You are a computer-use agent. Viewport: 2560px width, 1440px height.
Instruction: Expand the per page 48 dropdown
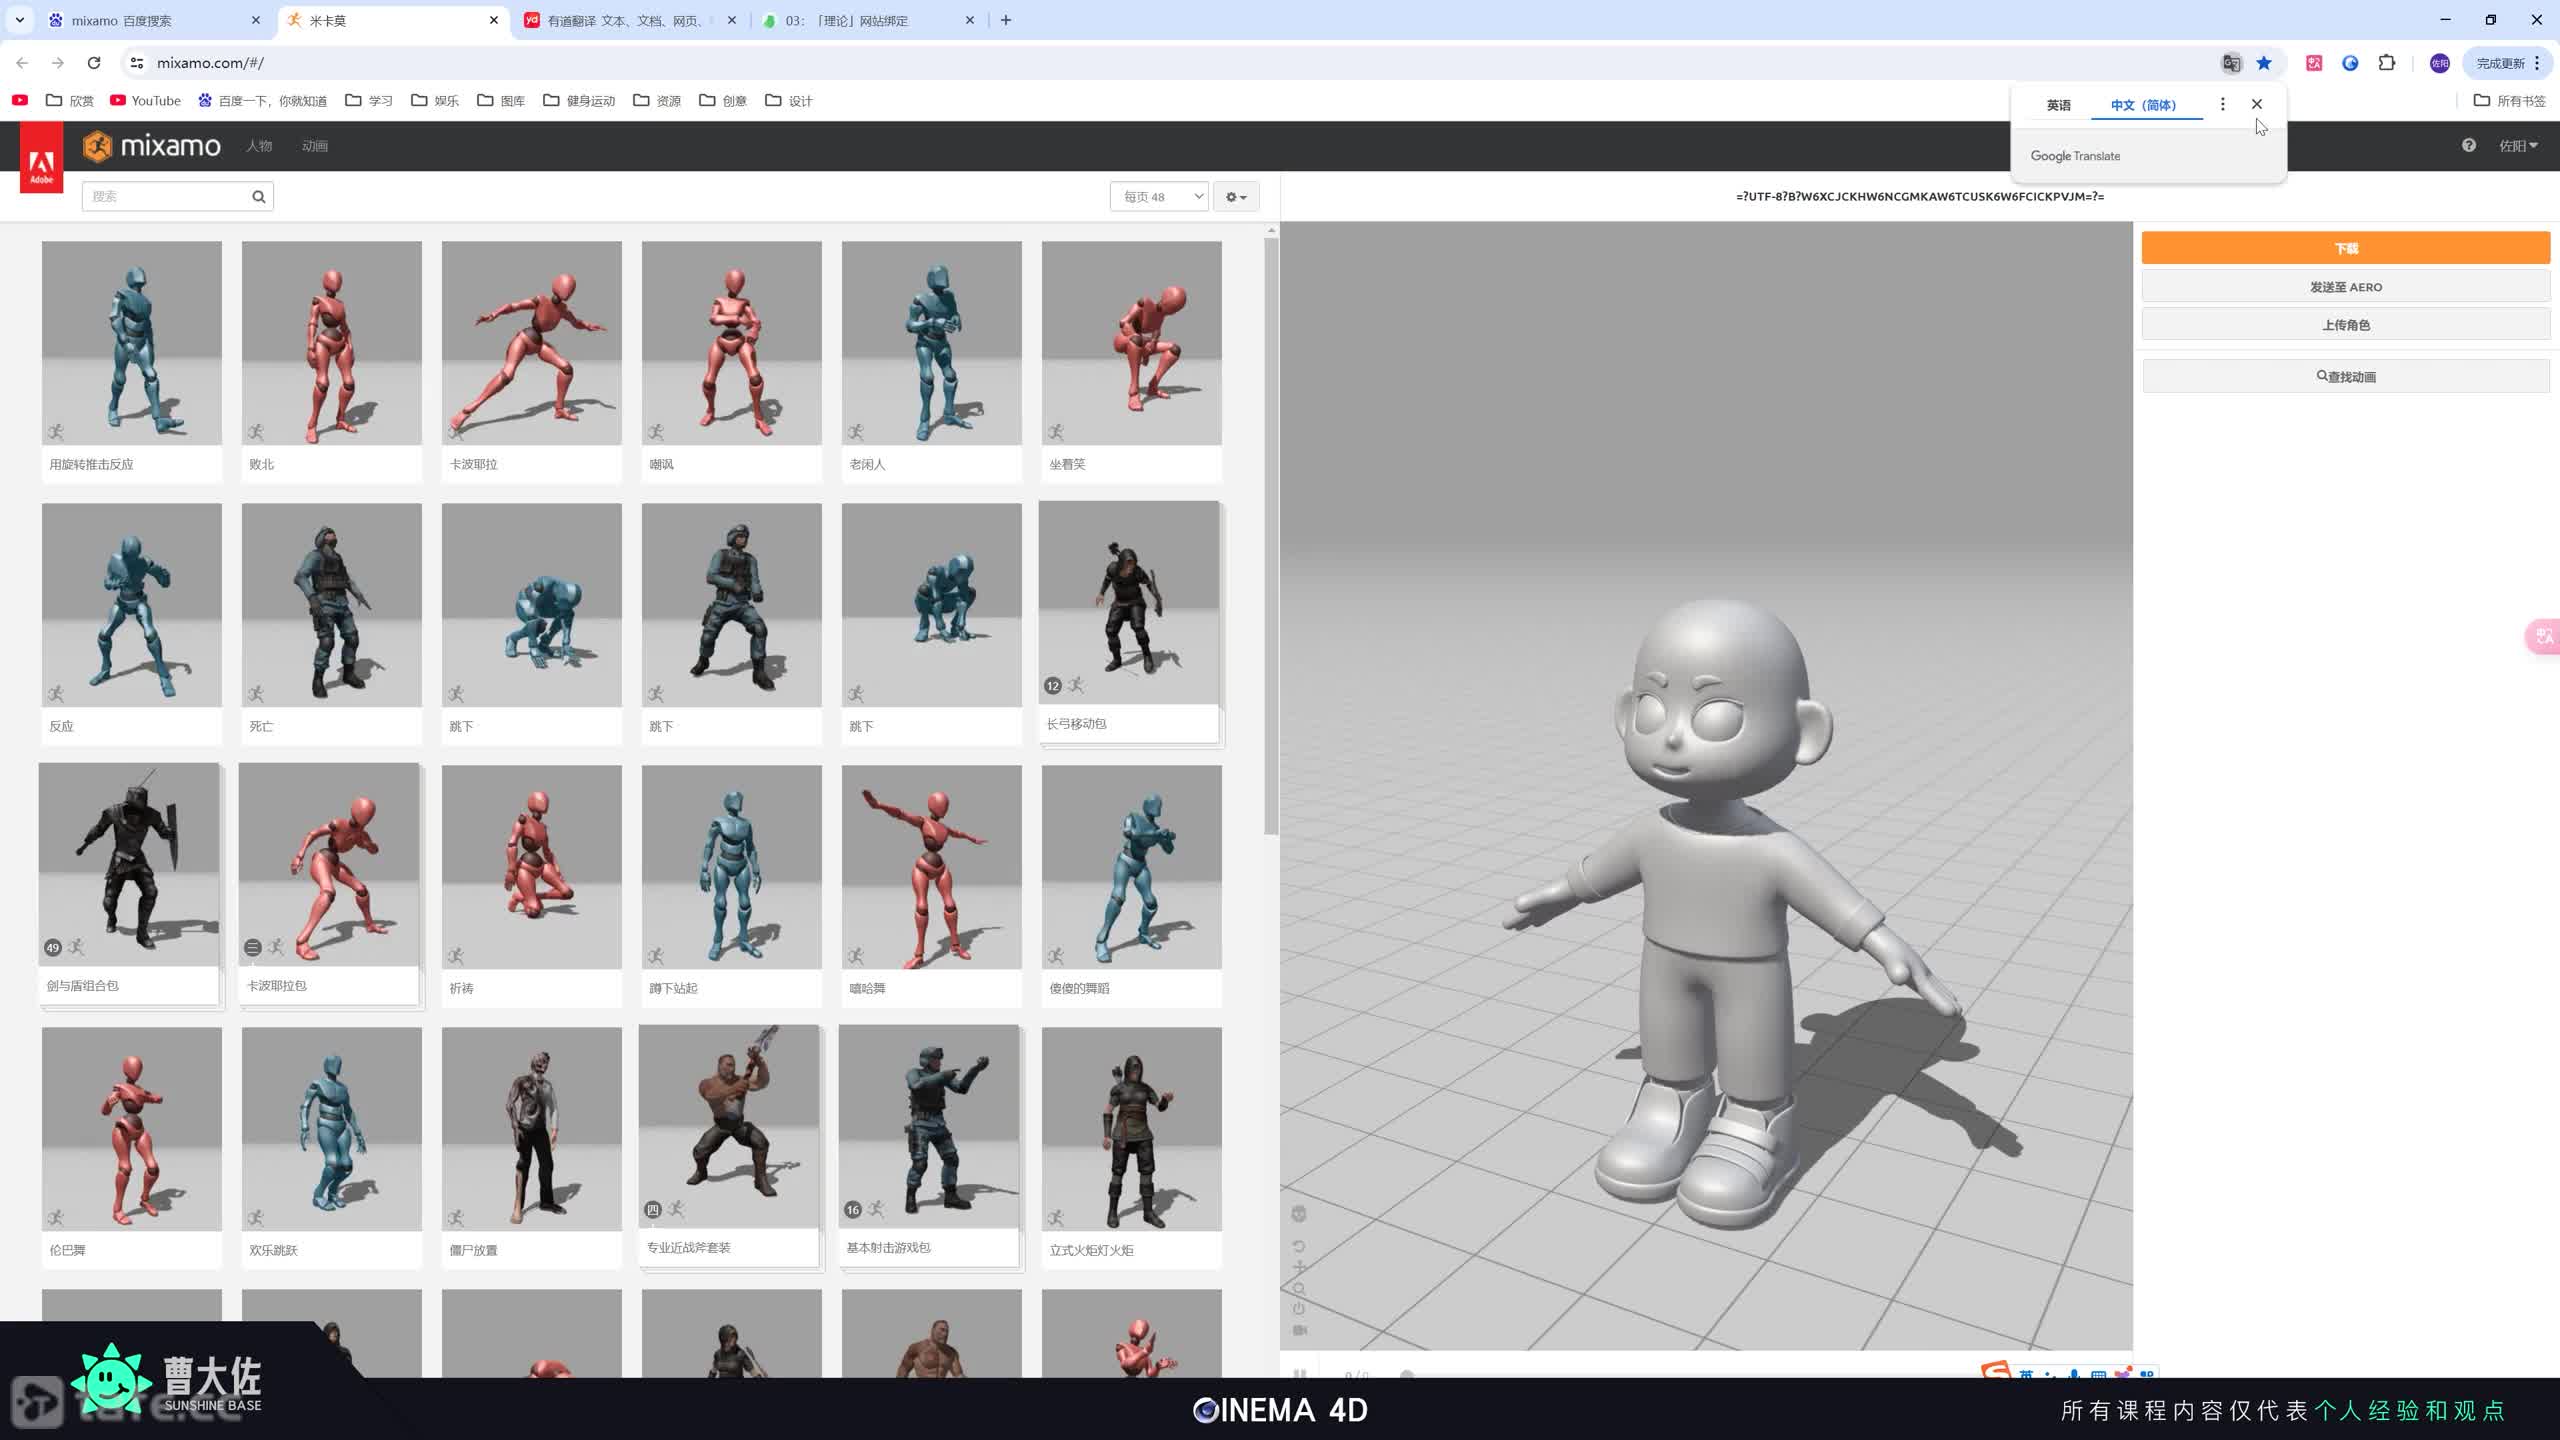coord(1159,197)
